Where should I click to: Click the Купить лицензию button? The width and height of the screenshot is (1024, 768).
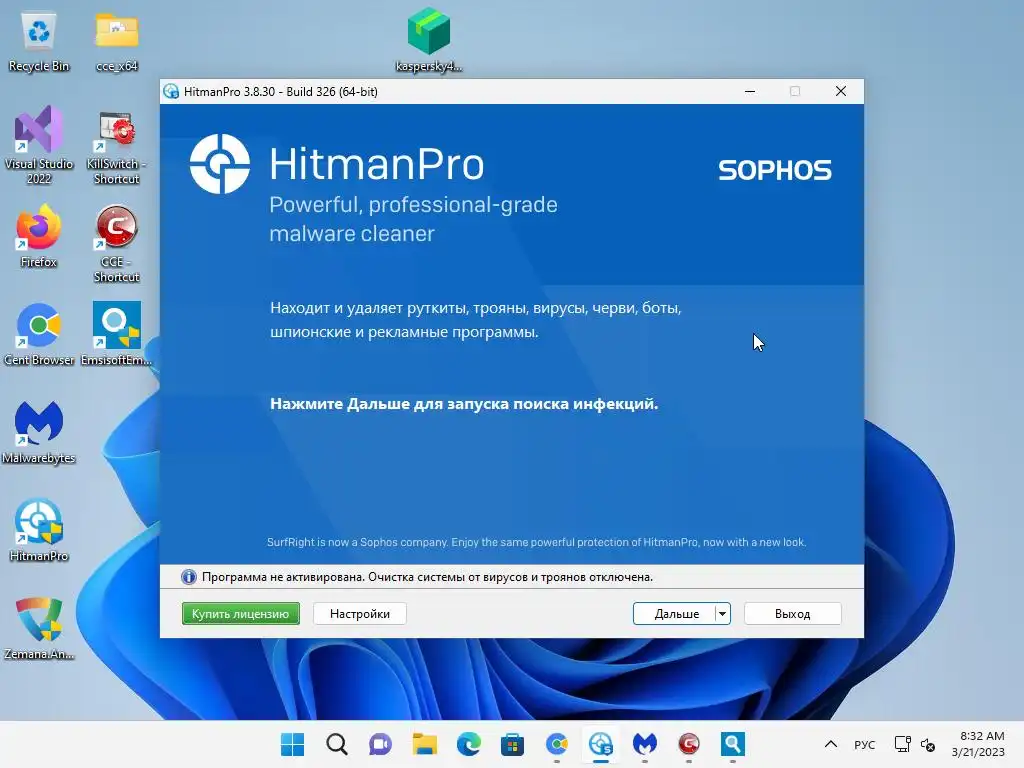(x=240, y=614)
